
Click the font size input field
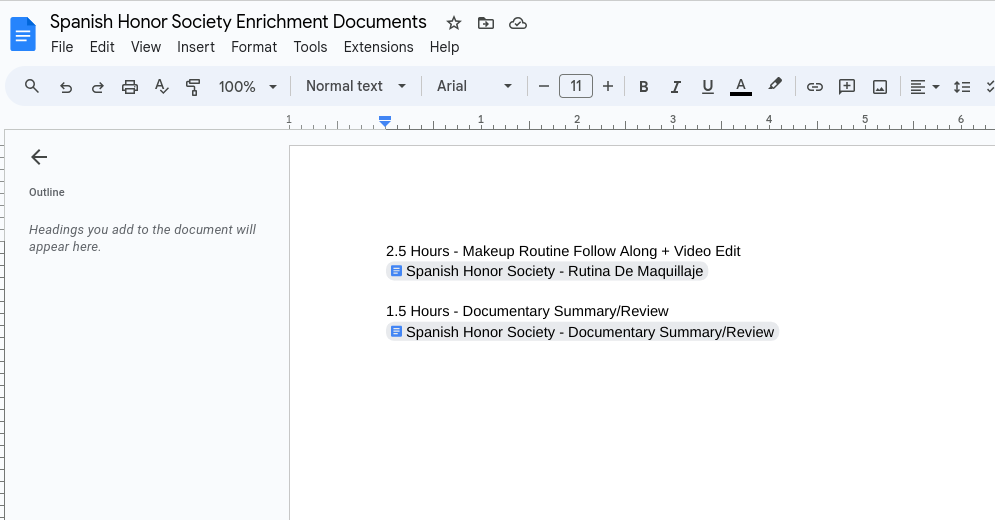point(576,87)
